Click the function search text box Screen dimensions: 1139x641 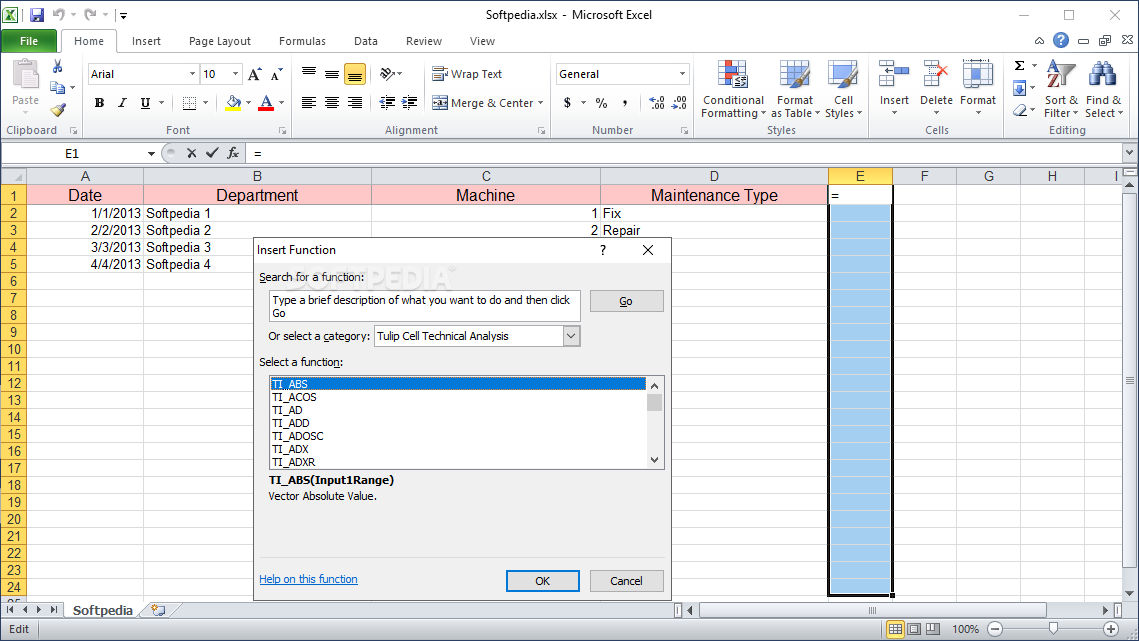424,306
